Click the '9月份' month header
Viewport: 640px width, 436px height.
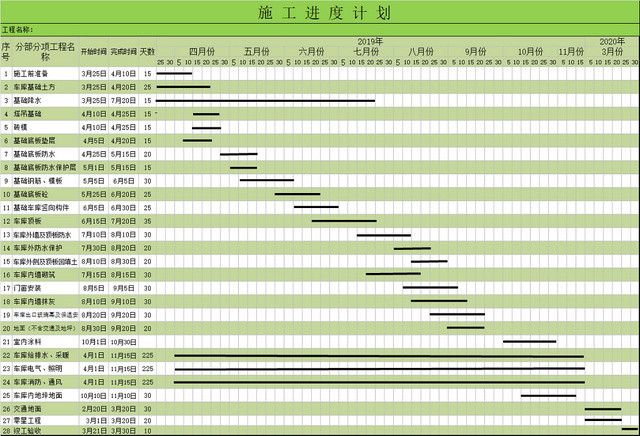click(x=476, y=52)
